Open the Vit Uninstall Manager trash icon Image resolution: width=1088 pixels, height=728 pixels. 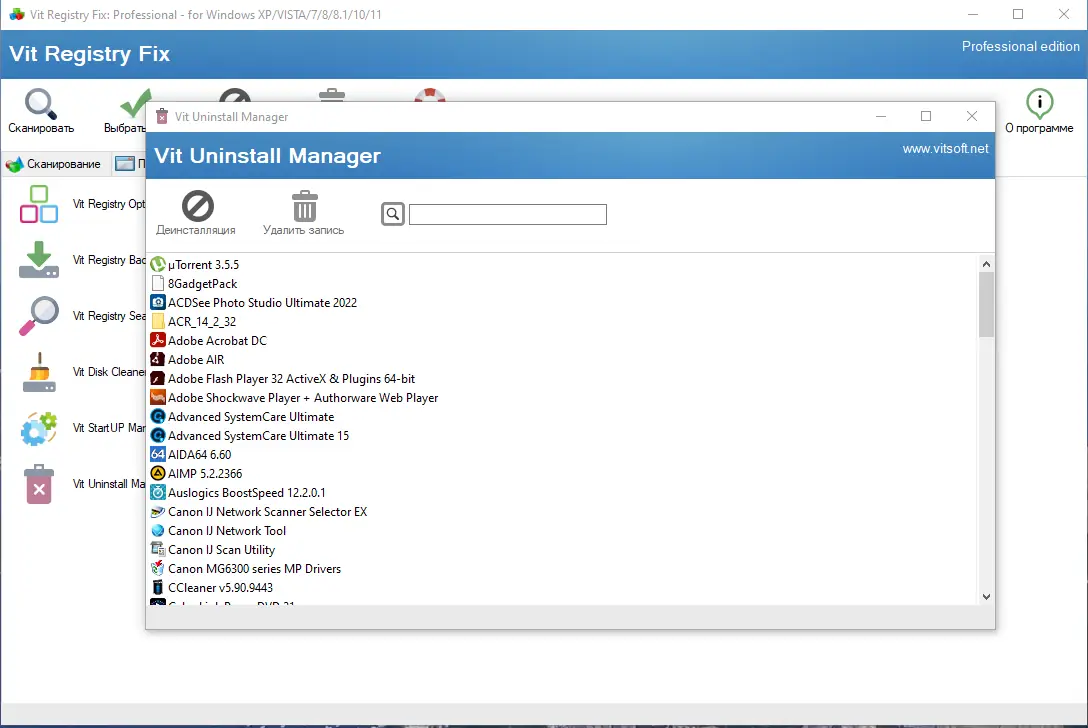(x=39, y=484)
